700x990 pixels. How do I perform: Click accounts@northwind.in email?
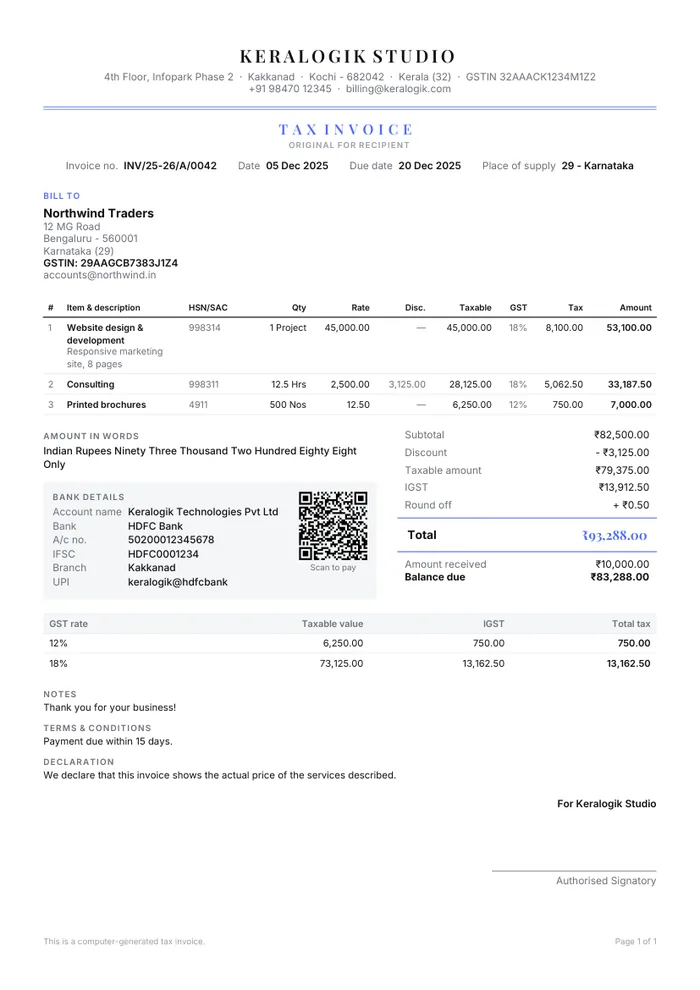pos(100,275)
